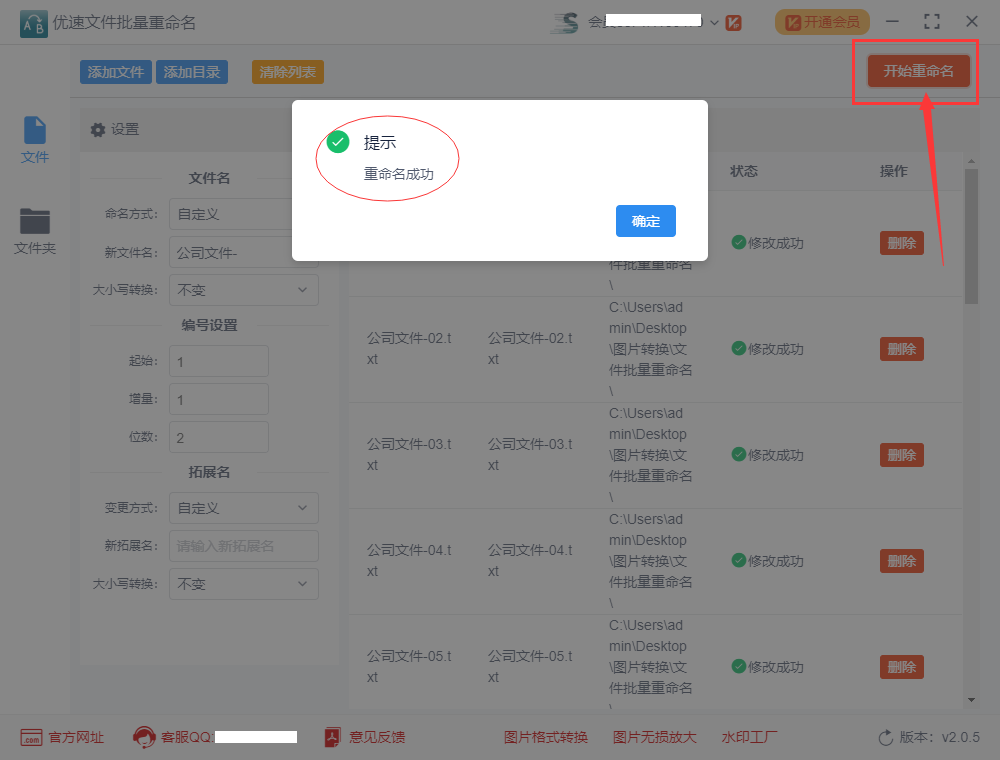
Task: Click the 确定 button in the dialog
Action: tap(645, 222)
